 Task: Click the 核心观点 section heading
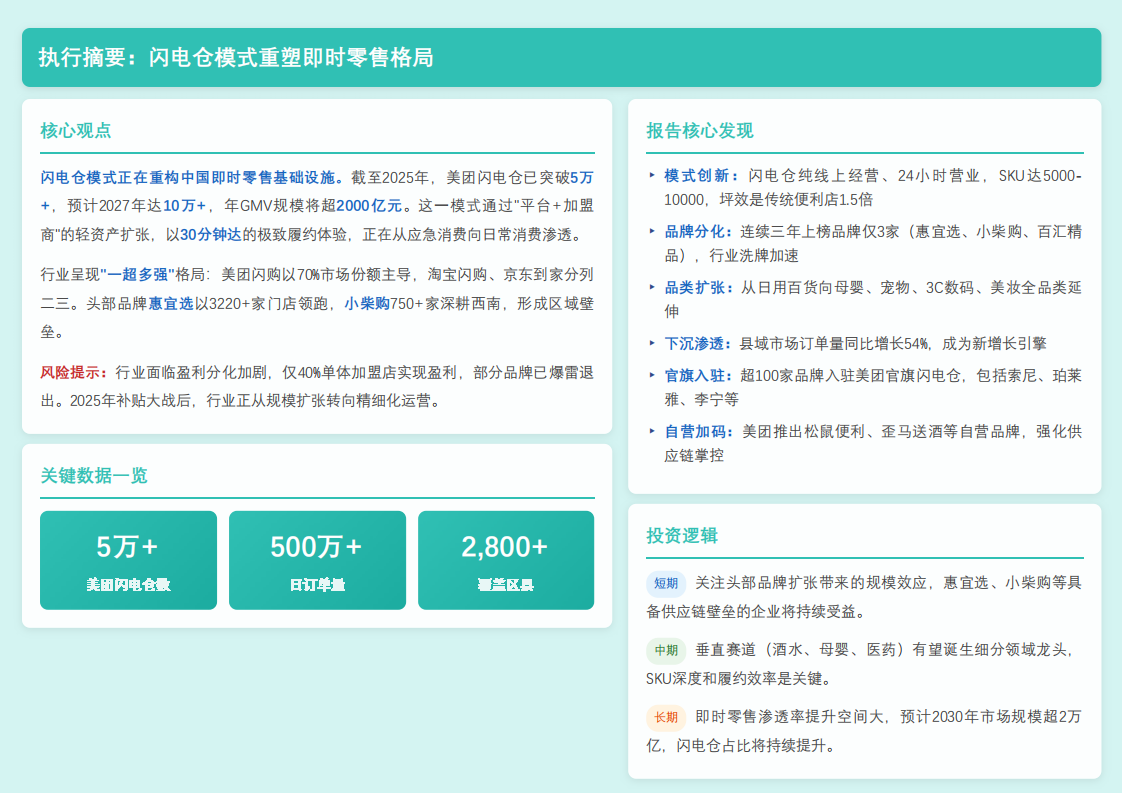(76, 130)
